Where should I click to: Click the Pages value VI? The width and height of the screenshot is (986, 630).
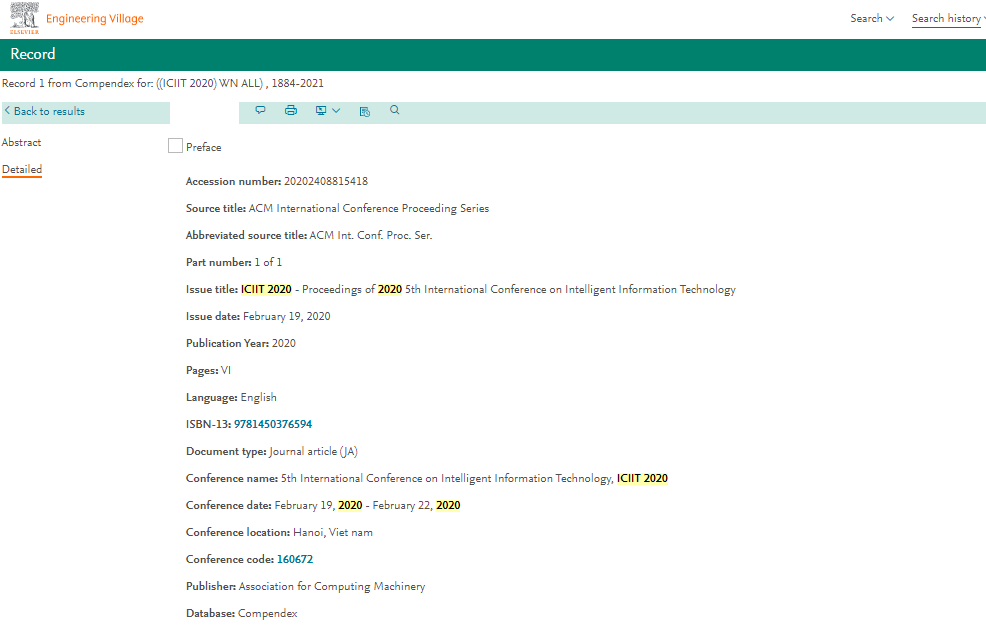click(x=226, y=370)
